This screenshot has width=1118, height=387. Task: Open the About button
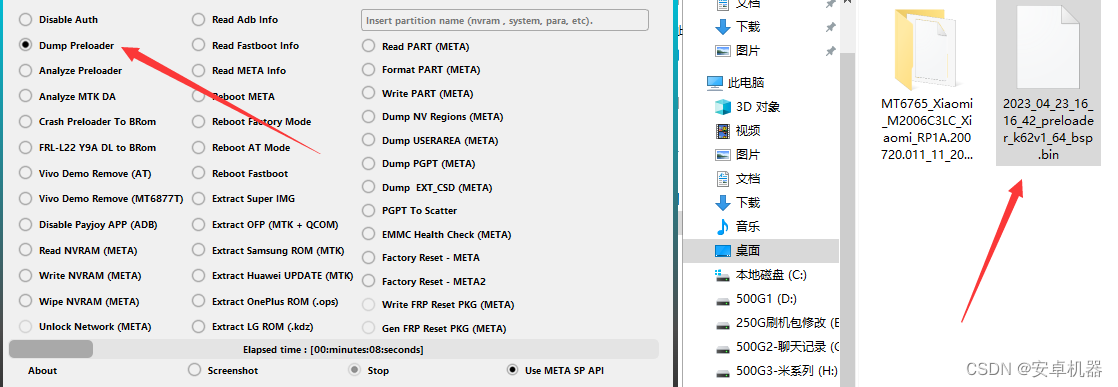(x=42, y=371)
